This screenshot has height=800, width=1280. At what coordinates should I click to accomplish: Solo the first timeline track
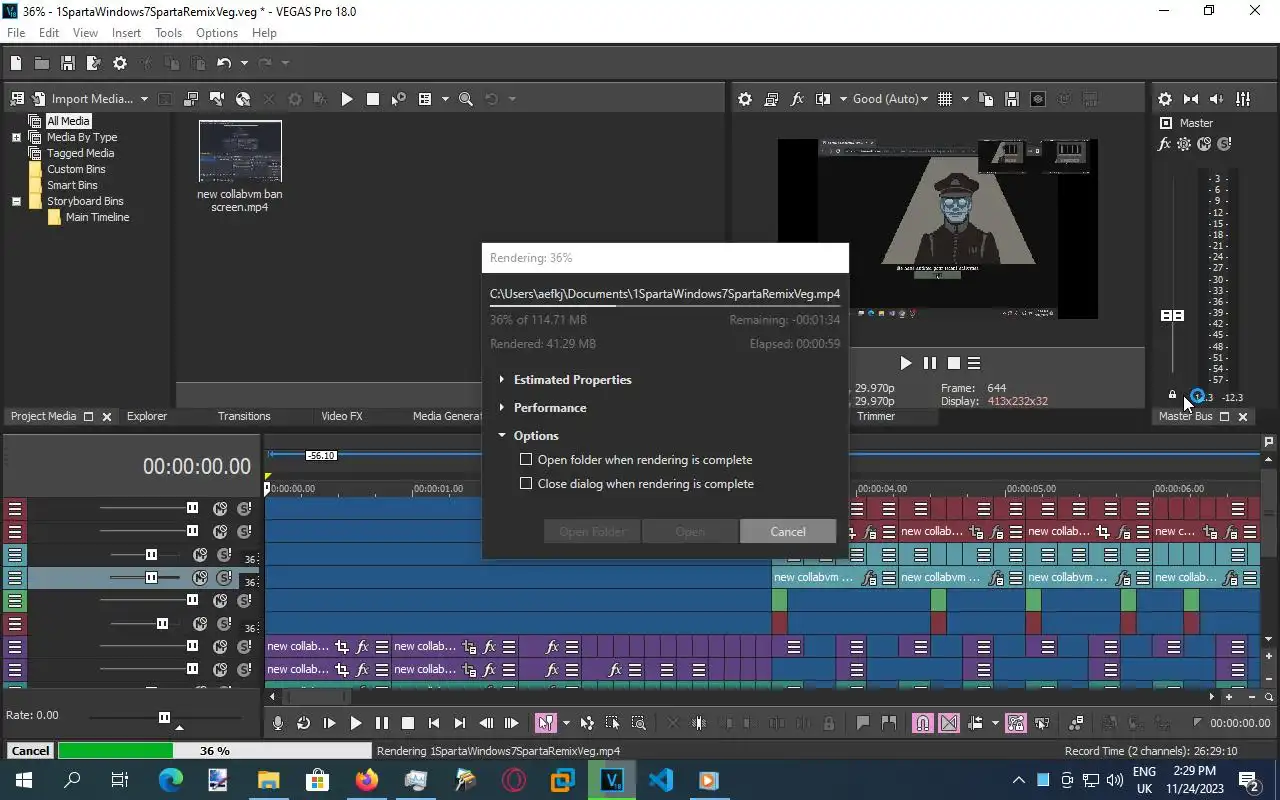(x=244, y=508)
